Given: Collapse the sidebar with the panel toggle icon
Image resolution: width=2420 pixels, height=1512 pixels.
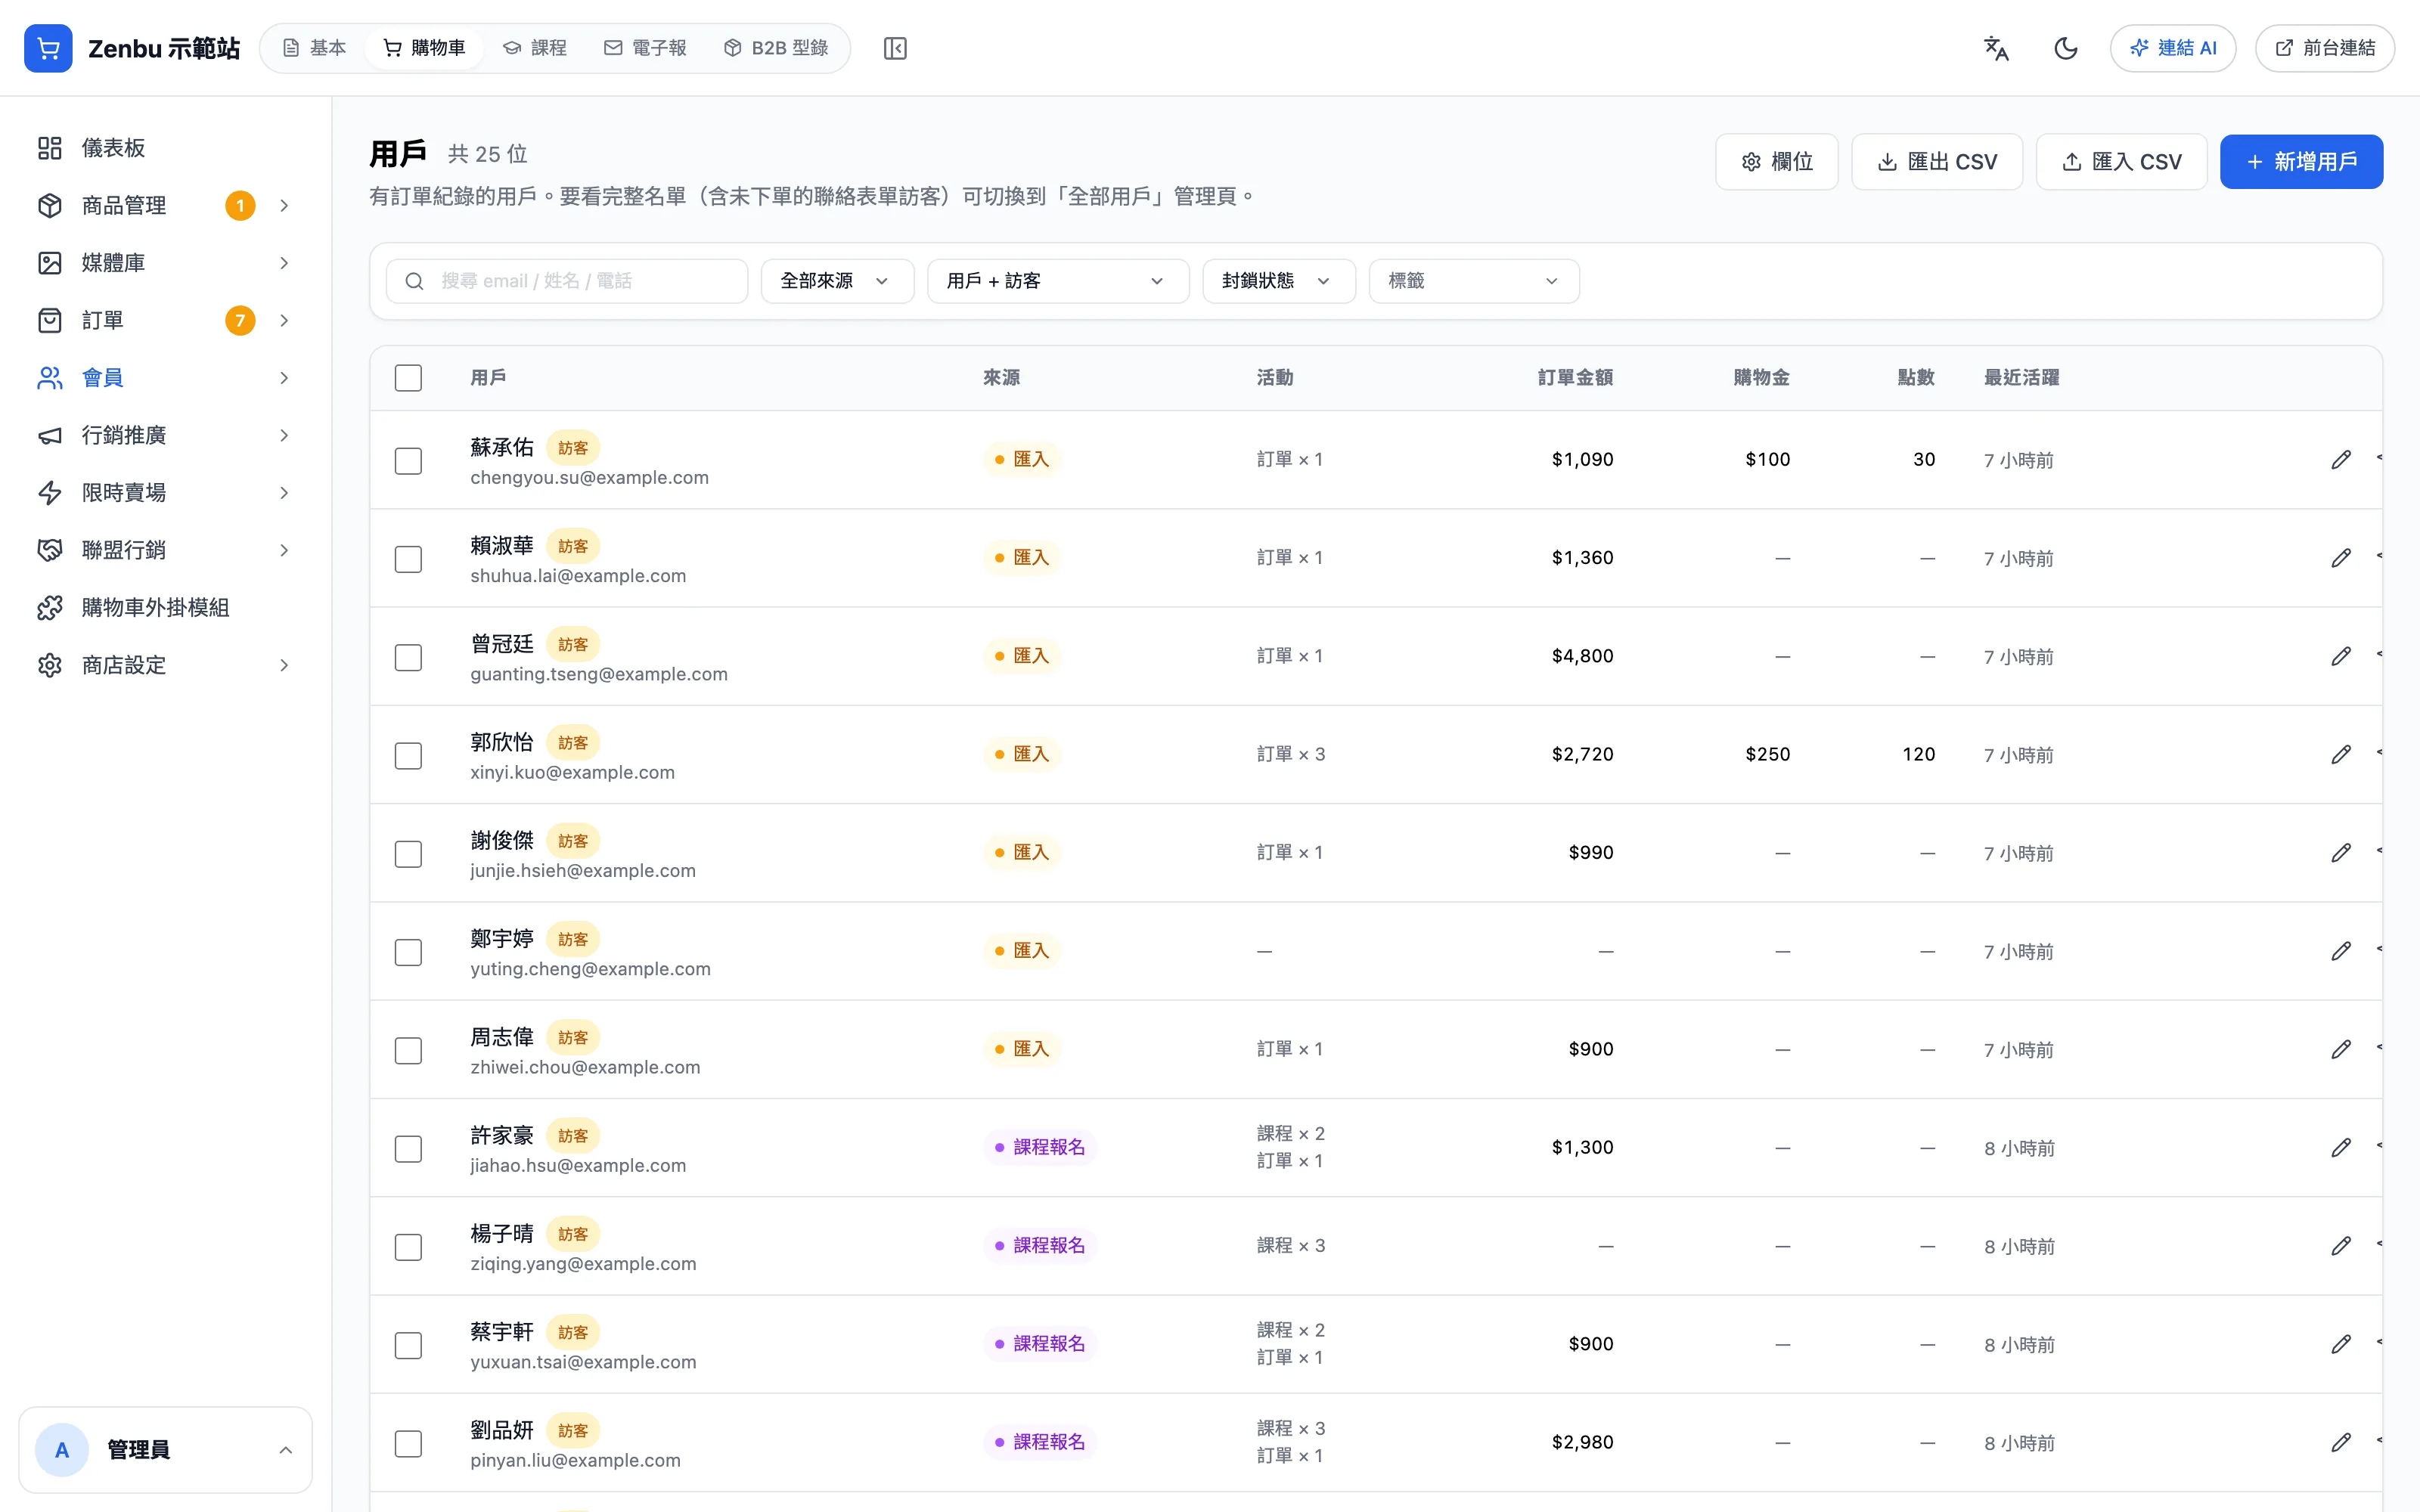Looking at the screenshot, I should (x=895, y=48).
